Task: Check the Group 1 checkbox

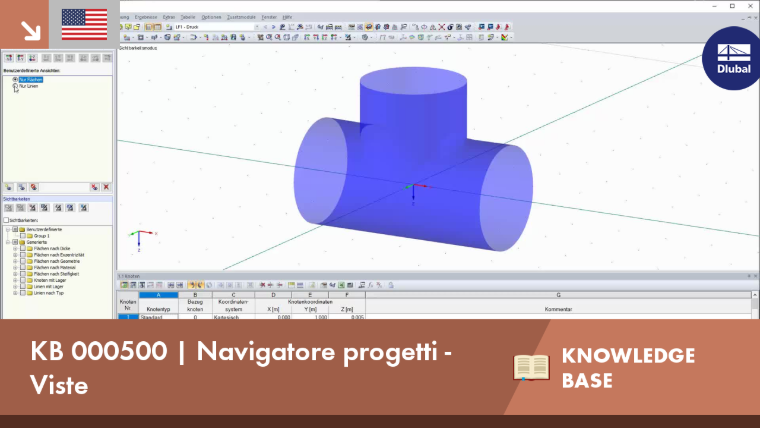Action: click(x=23, y=236)
